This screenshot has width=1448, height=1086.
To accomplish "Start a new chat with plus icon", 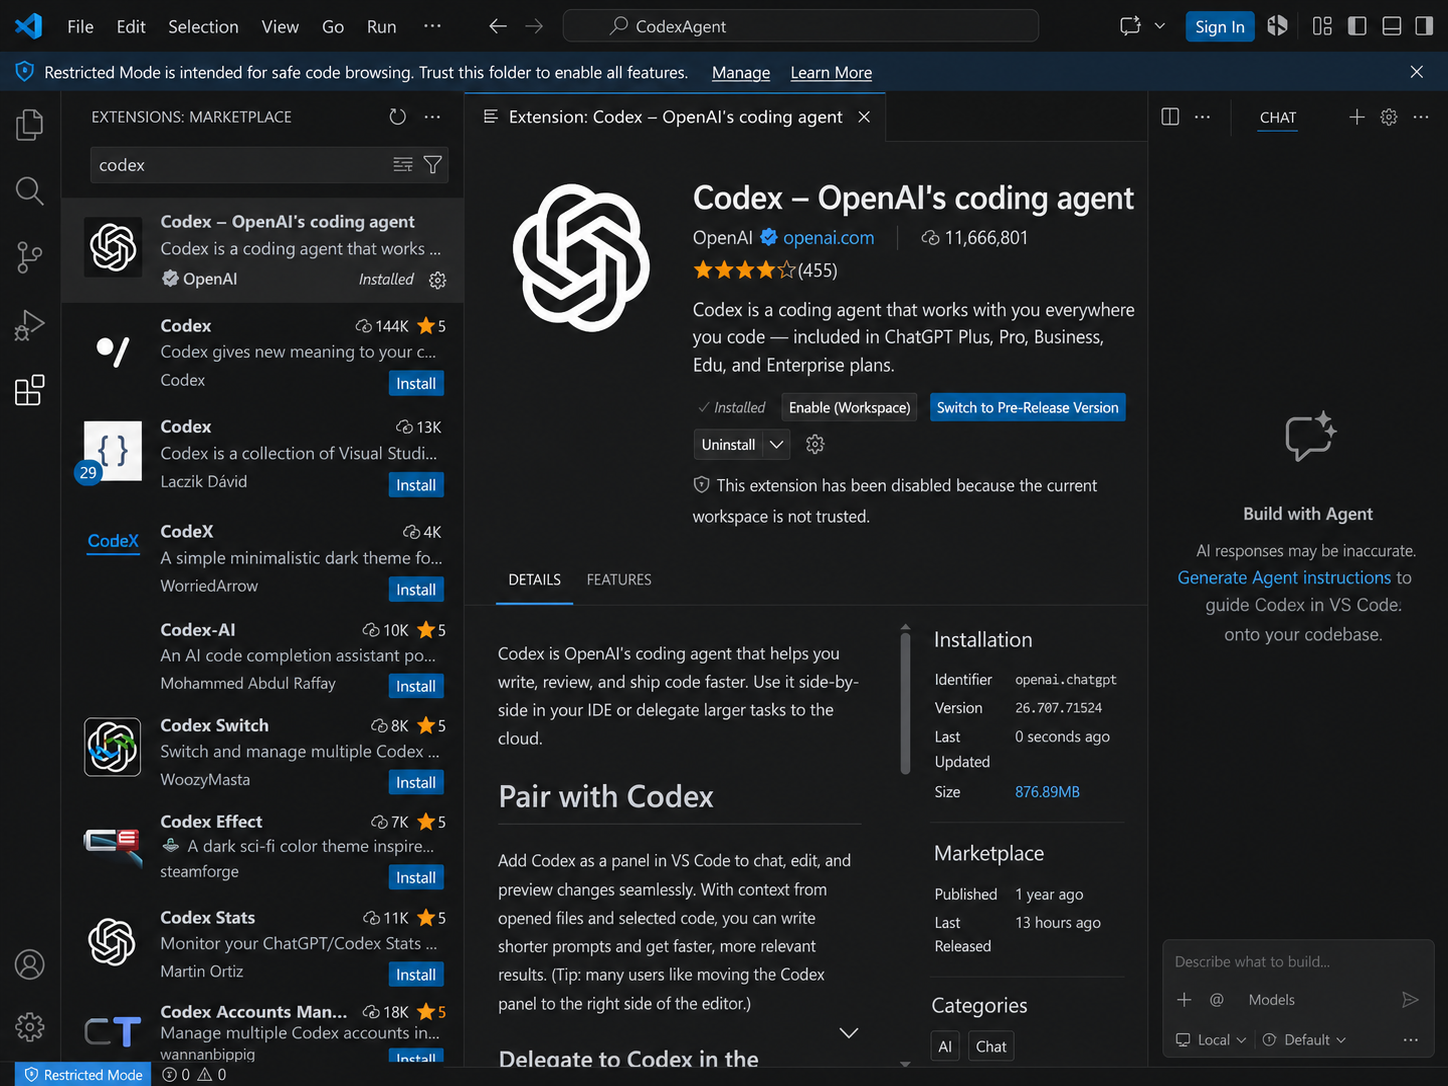I will pos(1357,117).
